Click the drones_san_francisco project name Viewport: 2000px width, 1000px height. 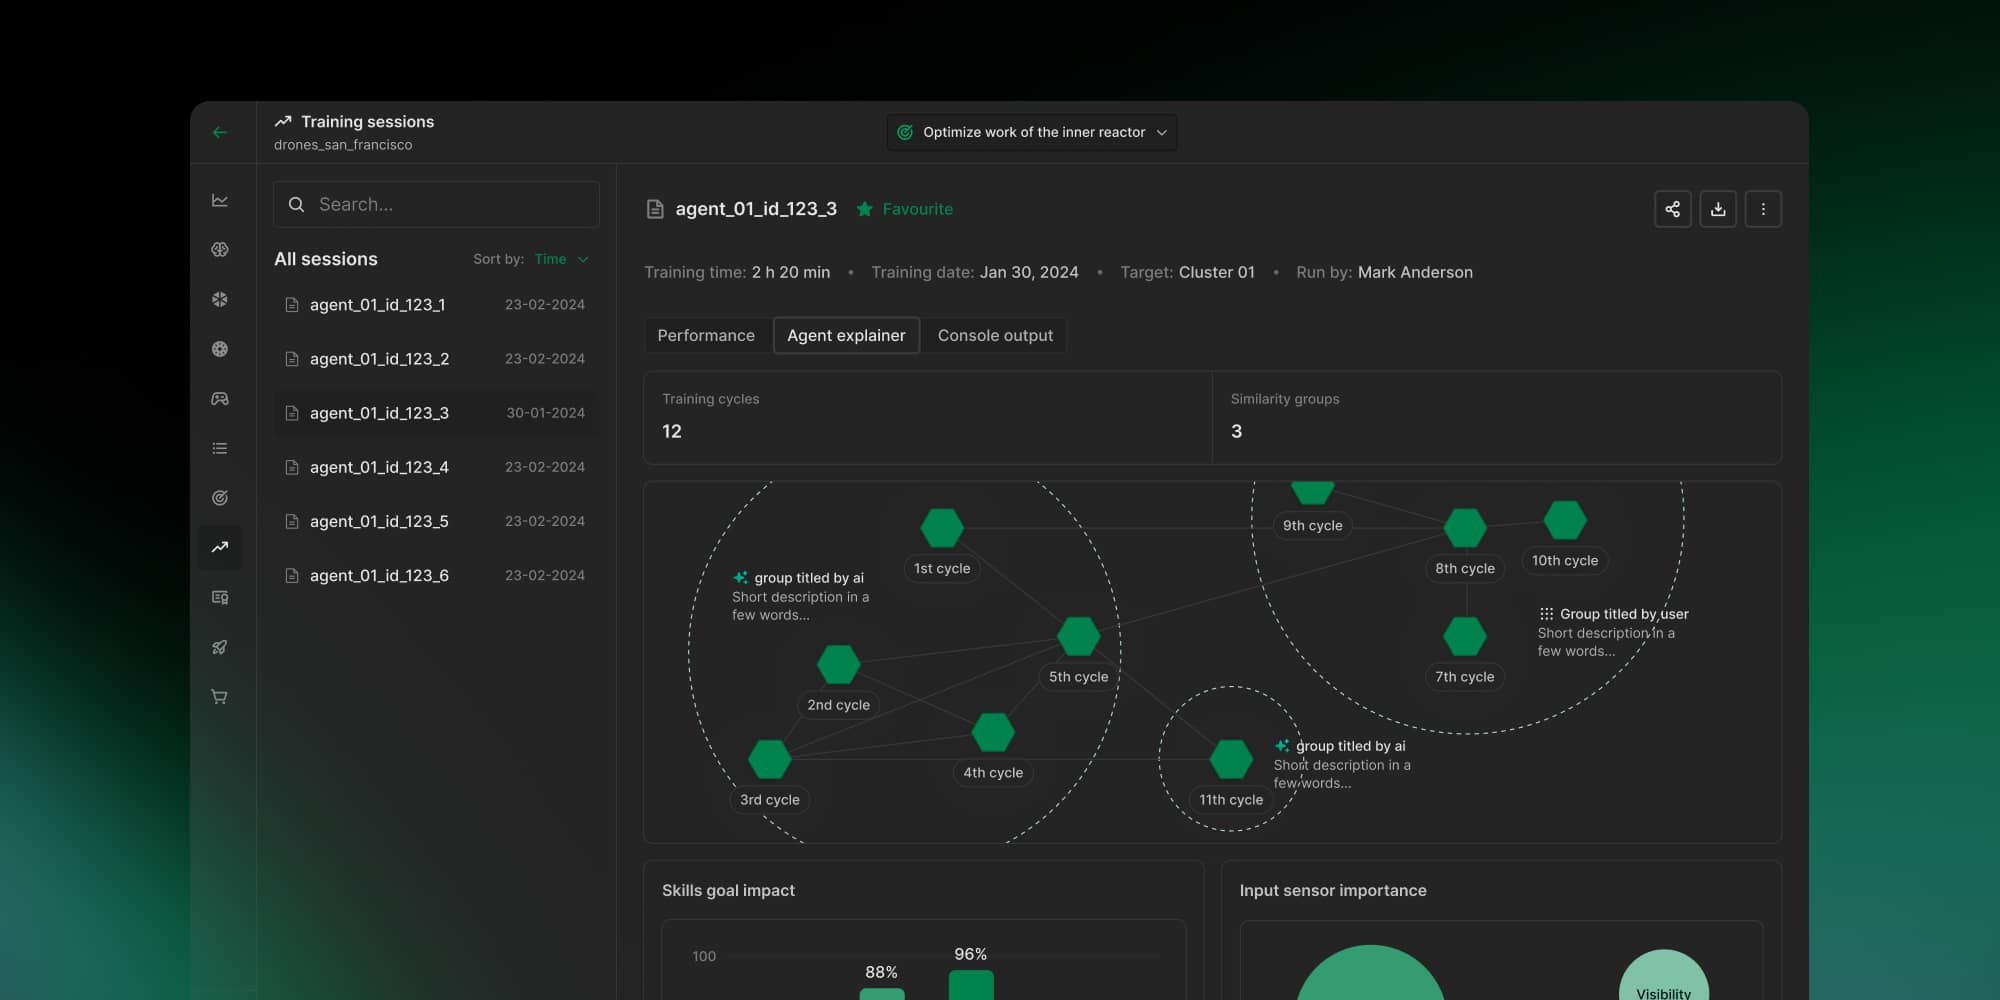point(343,145)
